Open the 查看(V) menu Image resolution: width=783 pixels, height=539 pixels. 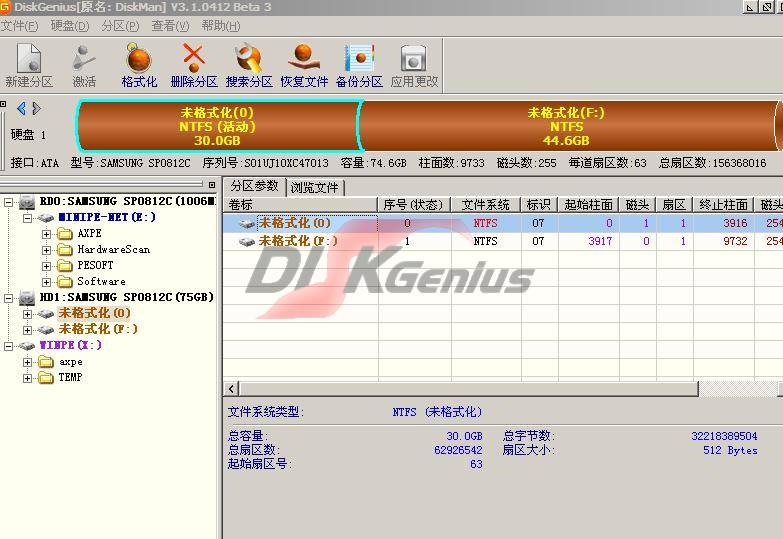coord(170,25)
